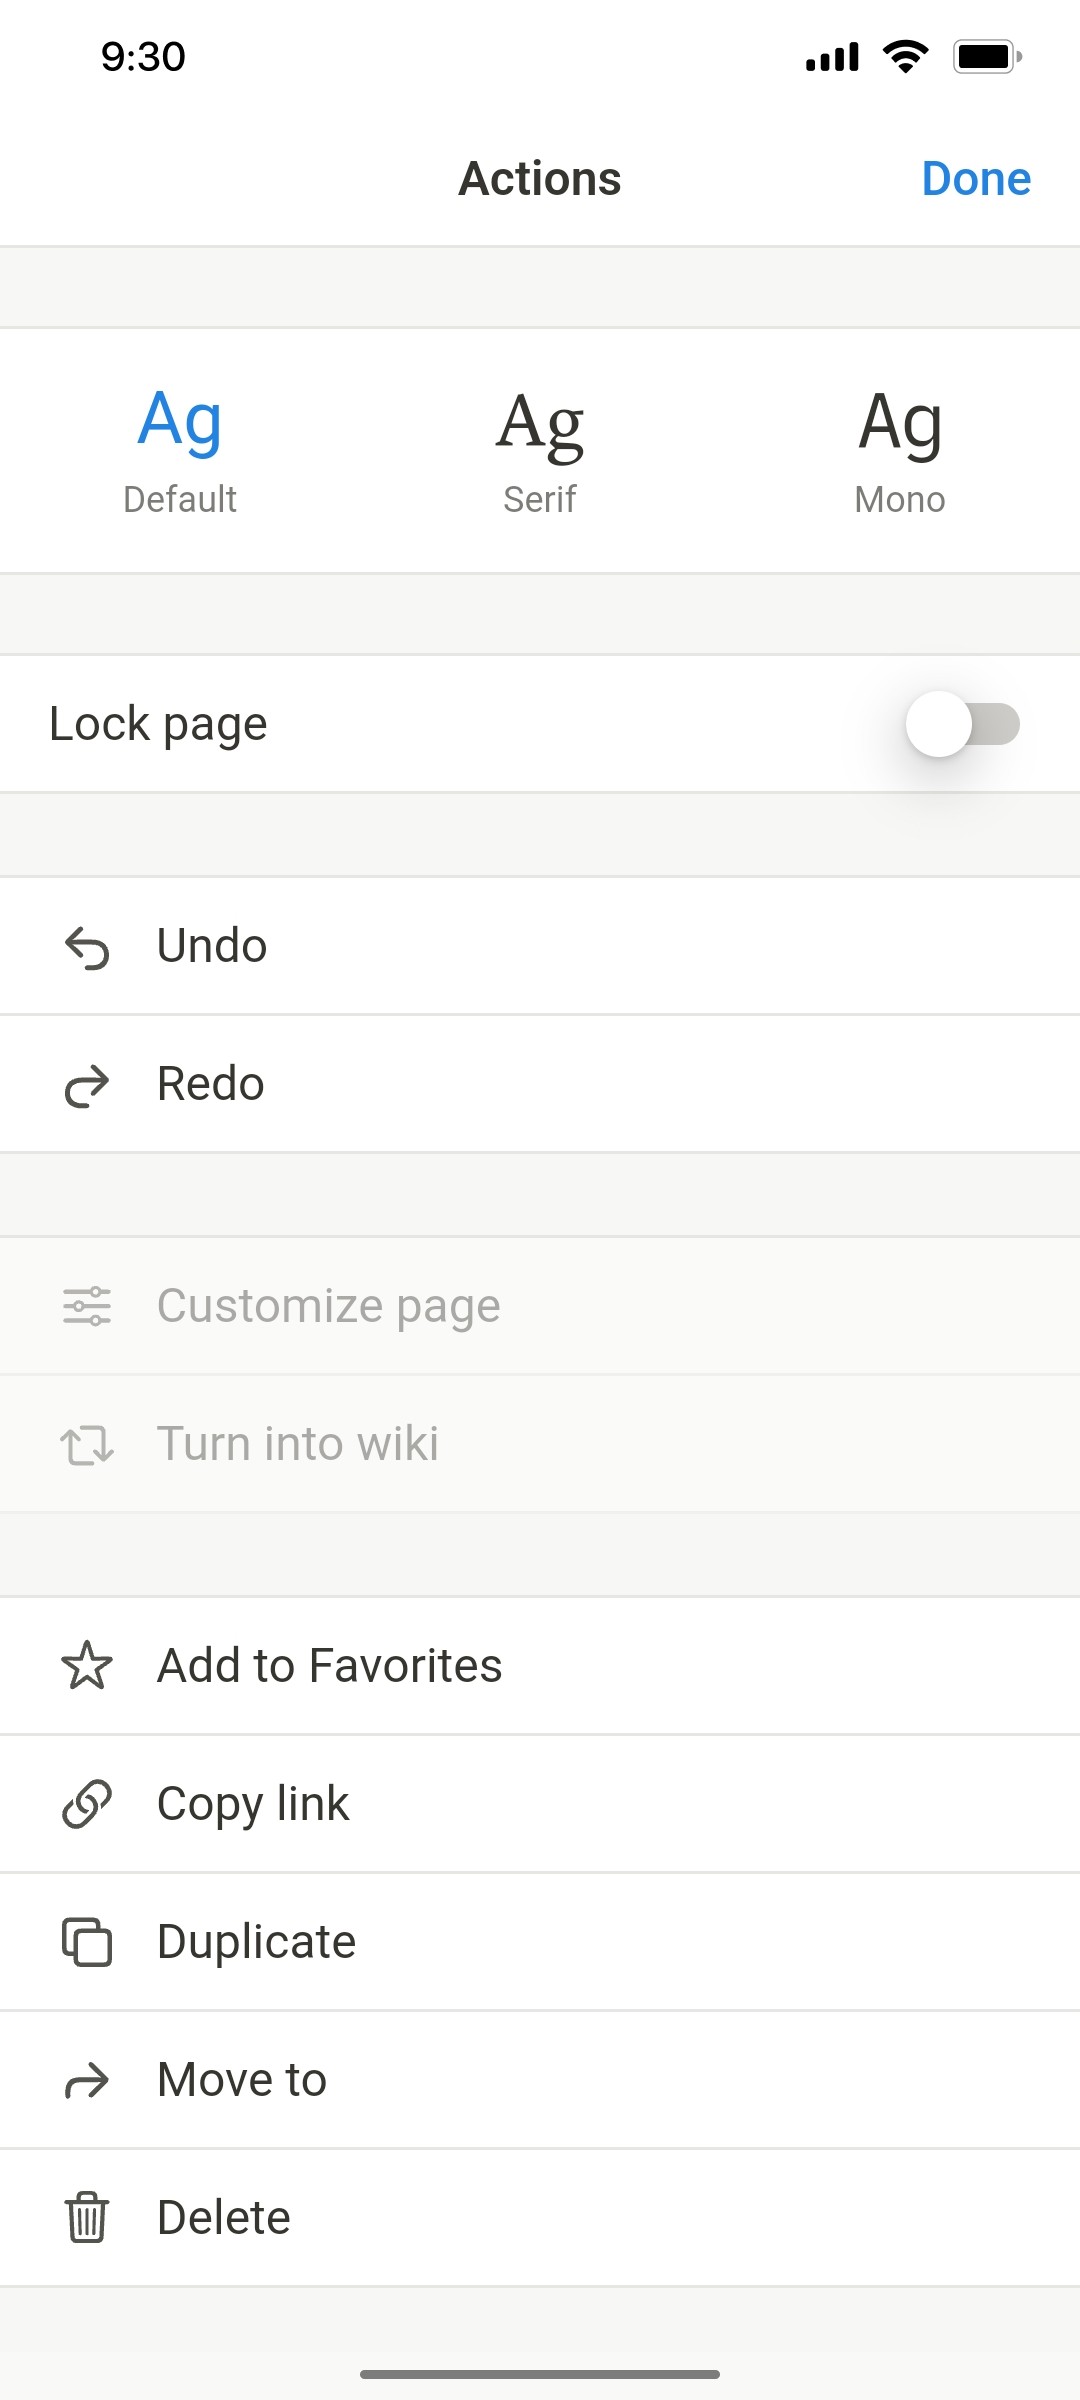Select Add to Favorites
This screenshot has height=2400, width=1080.
click(x=328, y=1665)
